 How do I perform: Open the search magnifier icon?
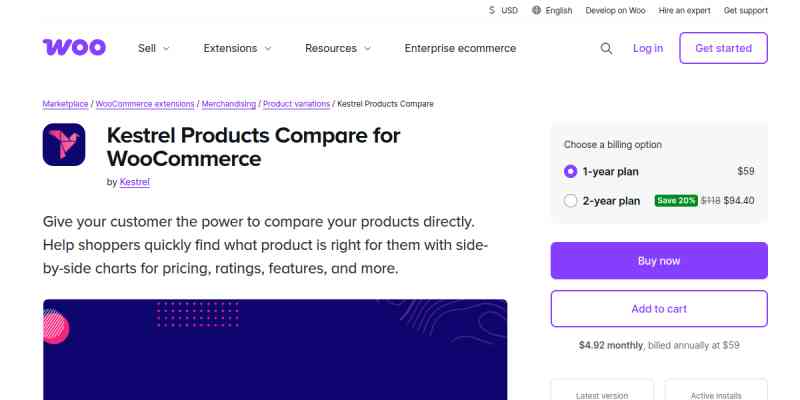pyautogui.click(x=606, y=48)
